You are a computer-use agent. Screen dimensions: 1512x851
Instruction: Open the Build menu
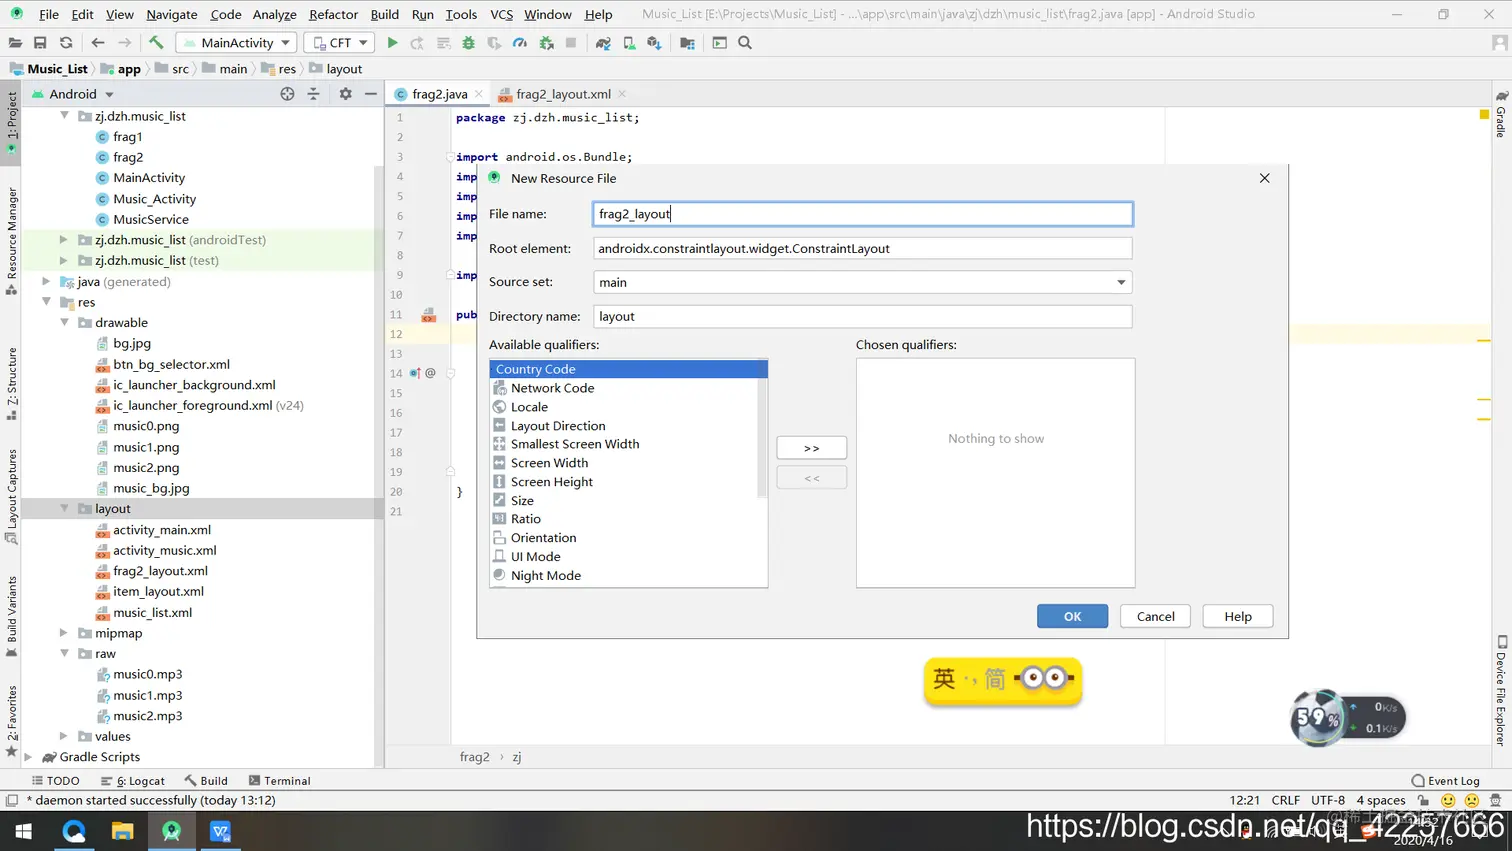click(384, 14)
